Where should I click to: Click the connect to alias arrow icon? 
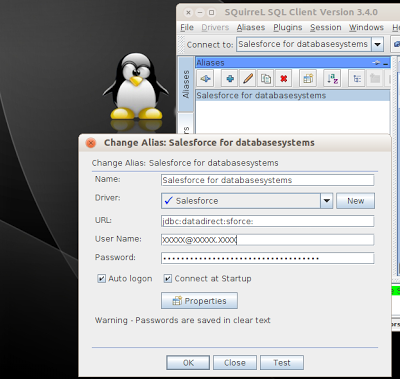[205, 79]
